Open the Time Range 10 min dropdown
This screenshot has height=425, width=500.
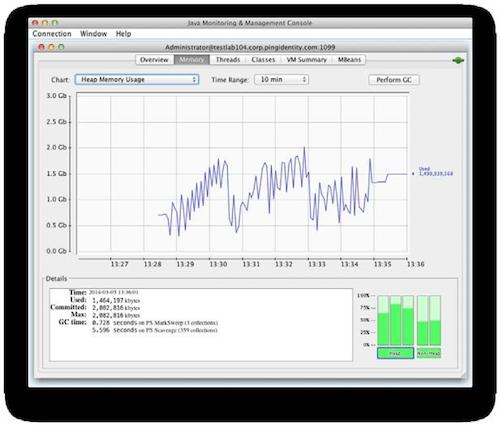tap(282, 79)
